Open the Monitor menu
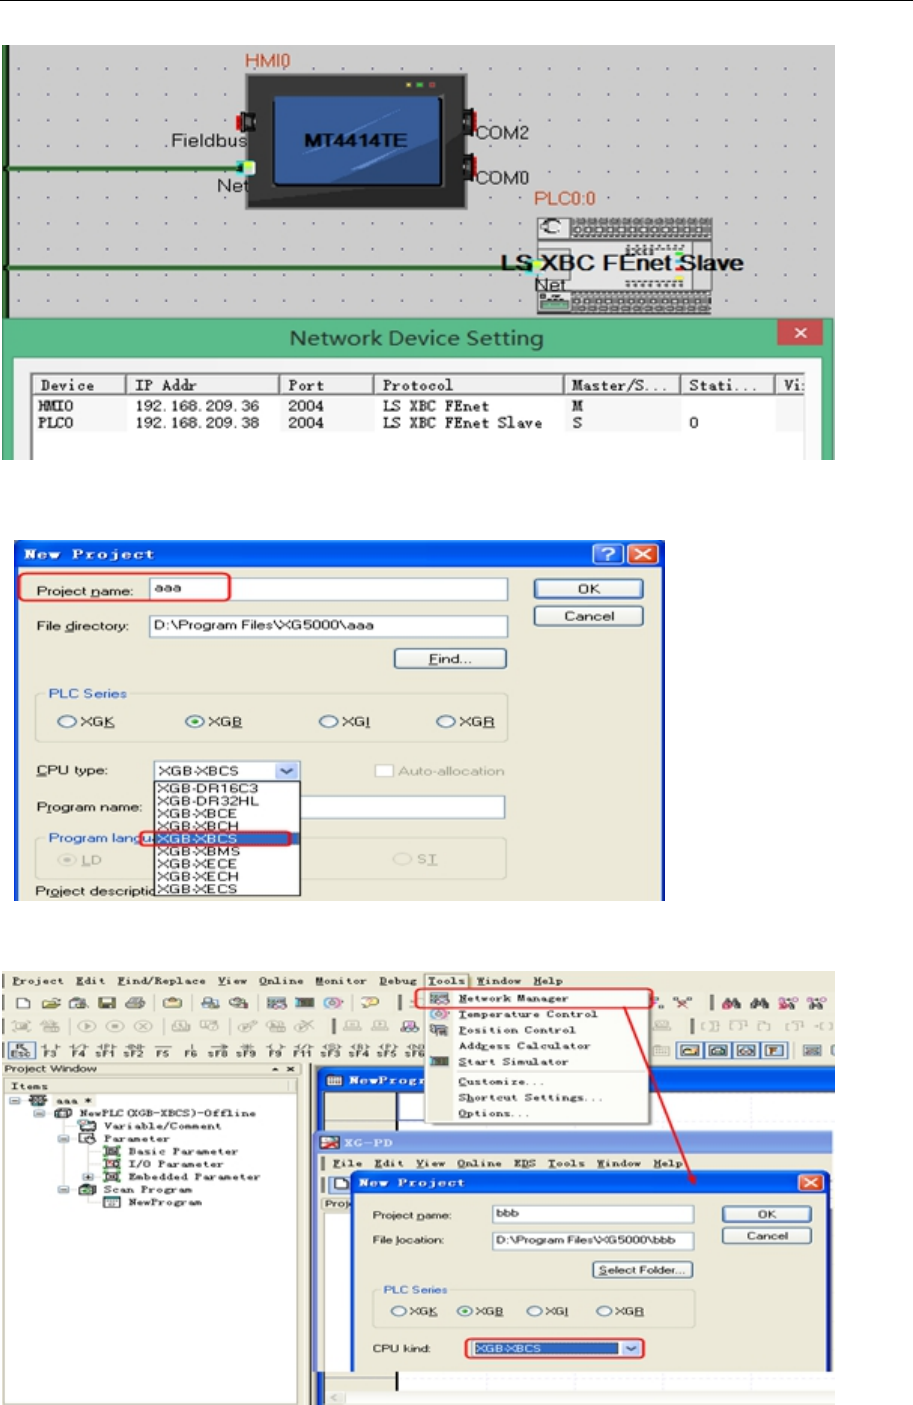The image size is (913, 1405). (x=341, y=981)
